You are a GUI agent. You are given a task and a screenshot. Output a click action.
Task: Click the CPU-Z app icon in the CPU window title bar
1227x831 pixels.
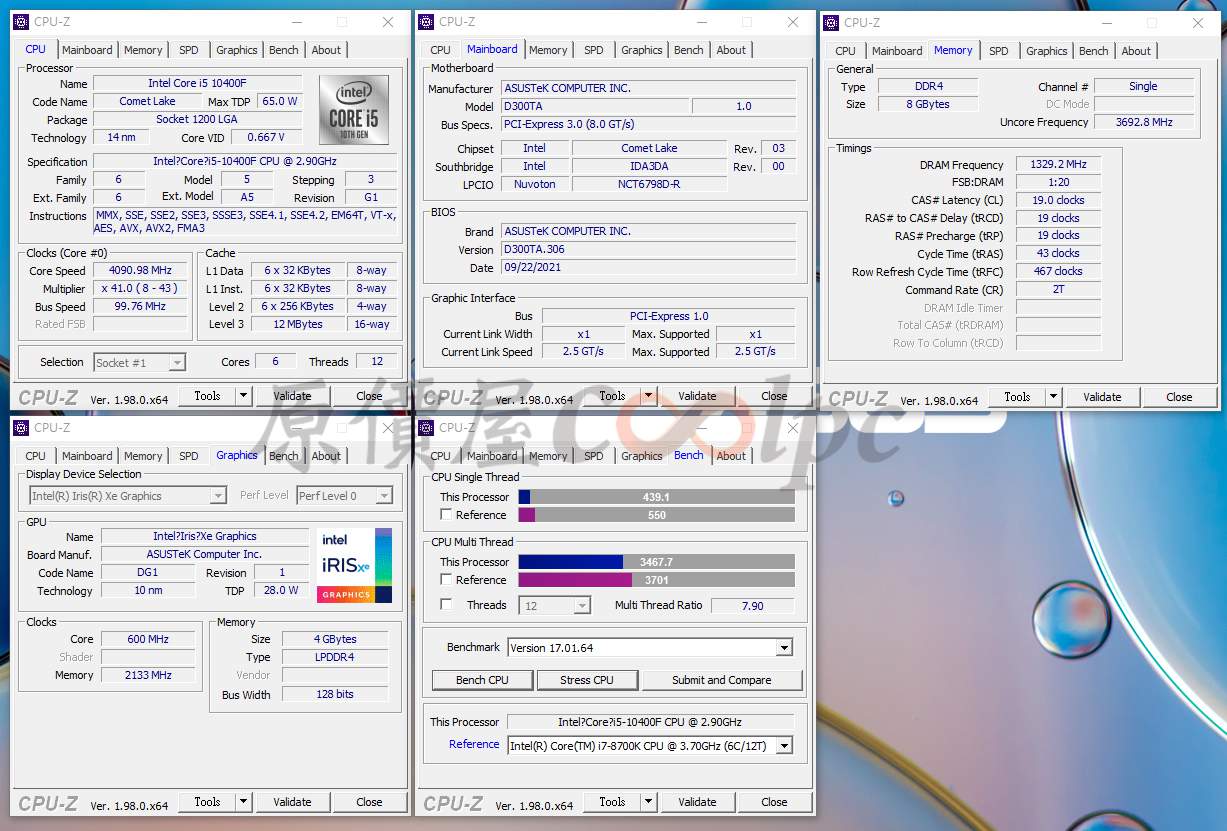click(21, 22)
